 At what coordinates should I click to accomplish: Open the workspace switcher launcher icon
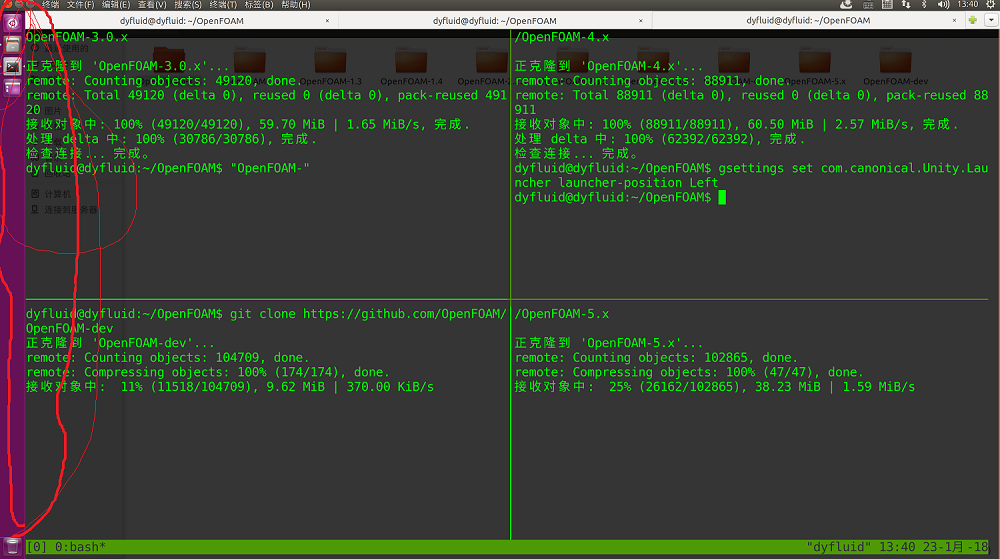[12, 88]
